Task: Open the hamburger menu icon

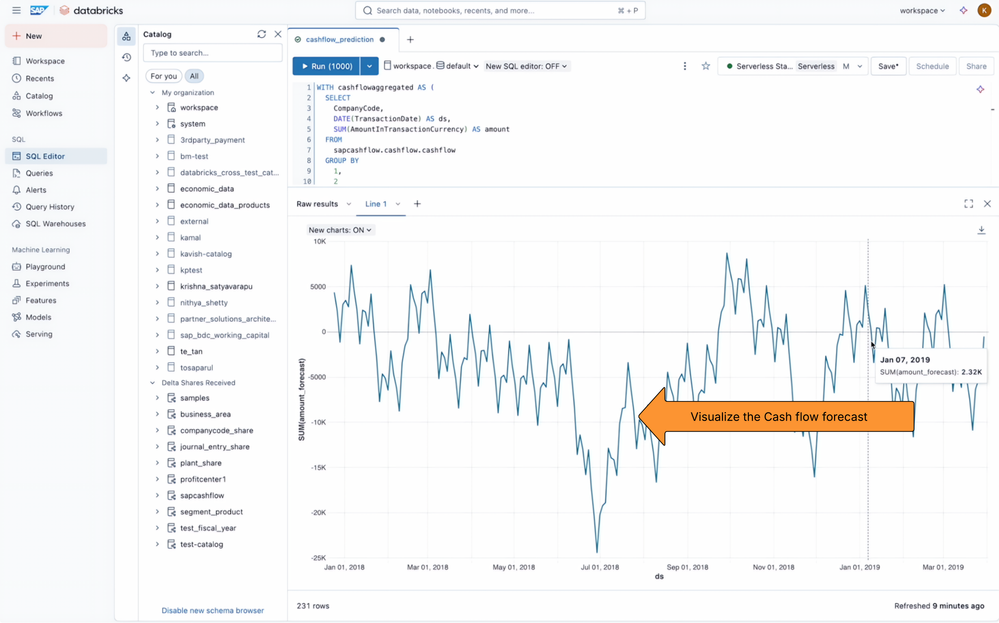Action: (16, 11)
